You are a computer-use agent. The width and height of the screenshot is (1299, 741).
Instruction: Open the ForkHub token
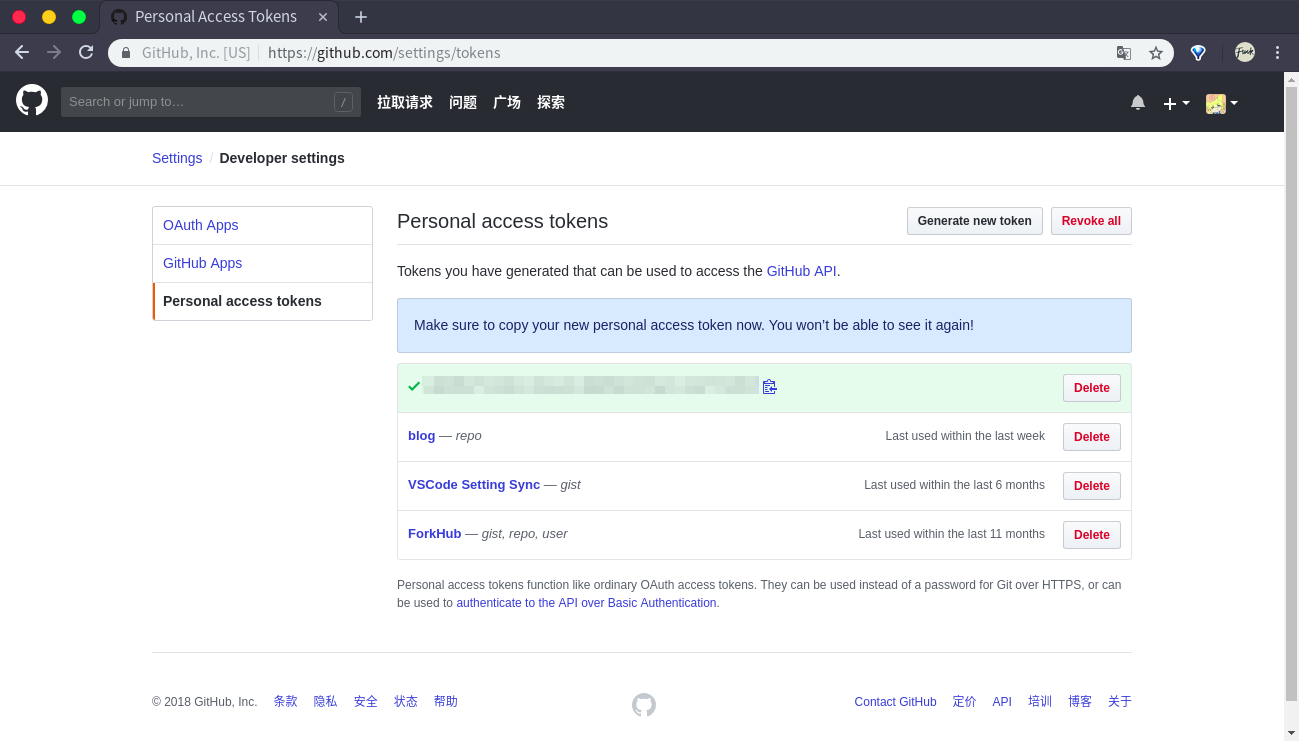(435, 534)
